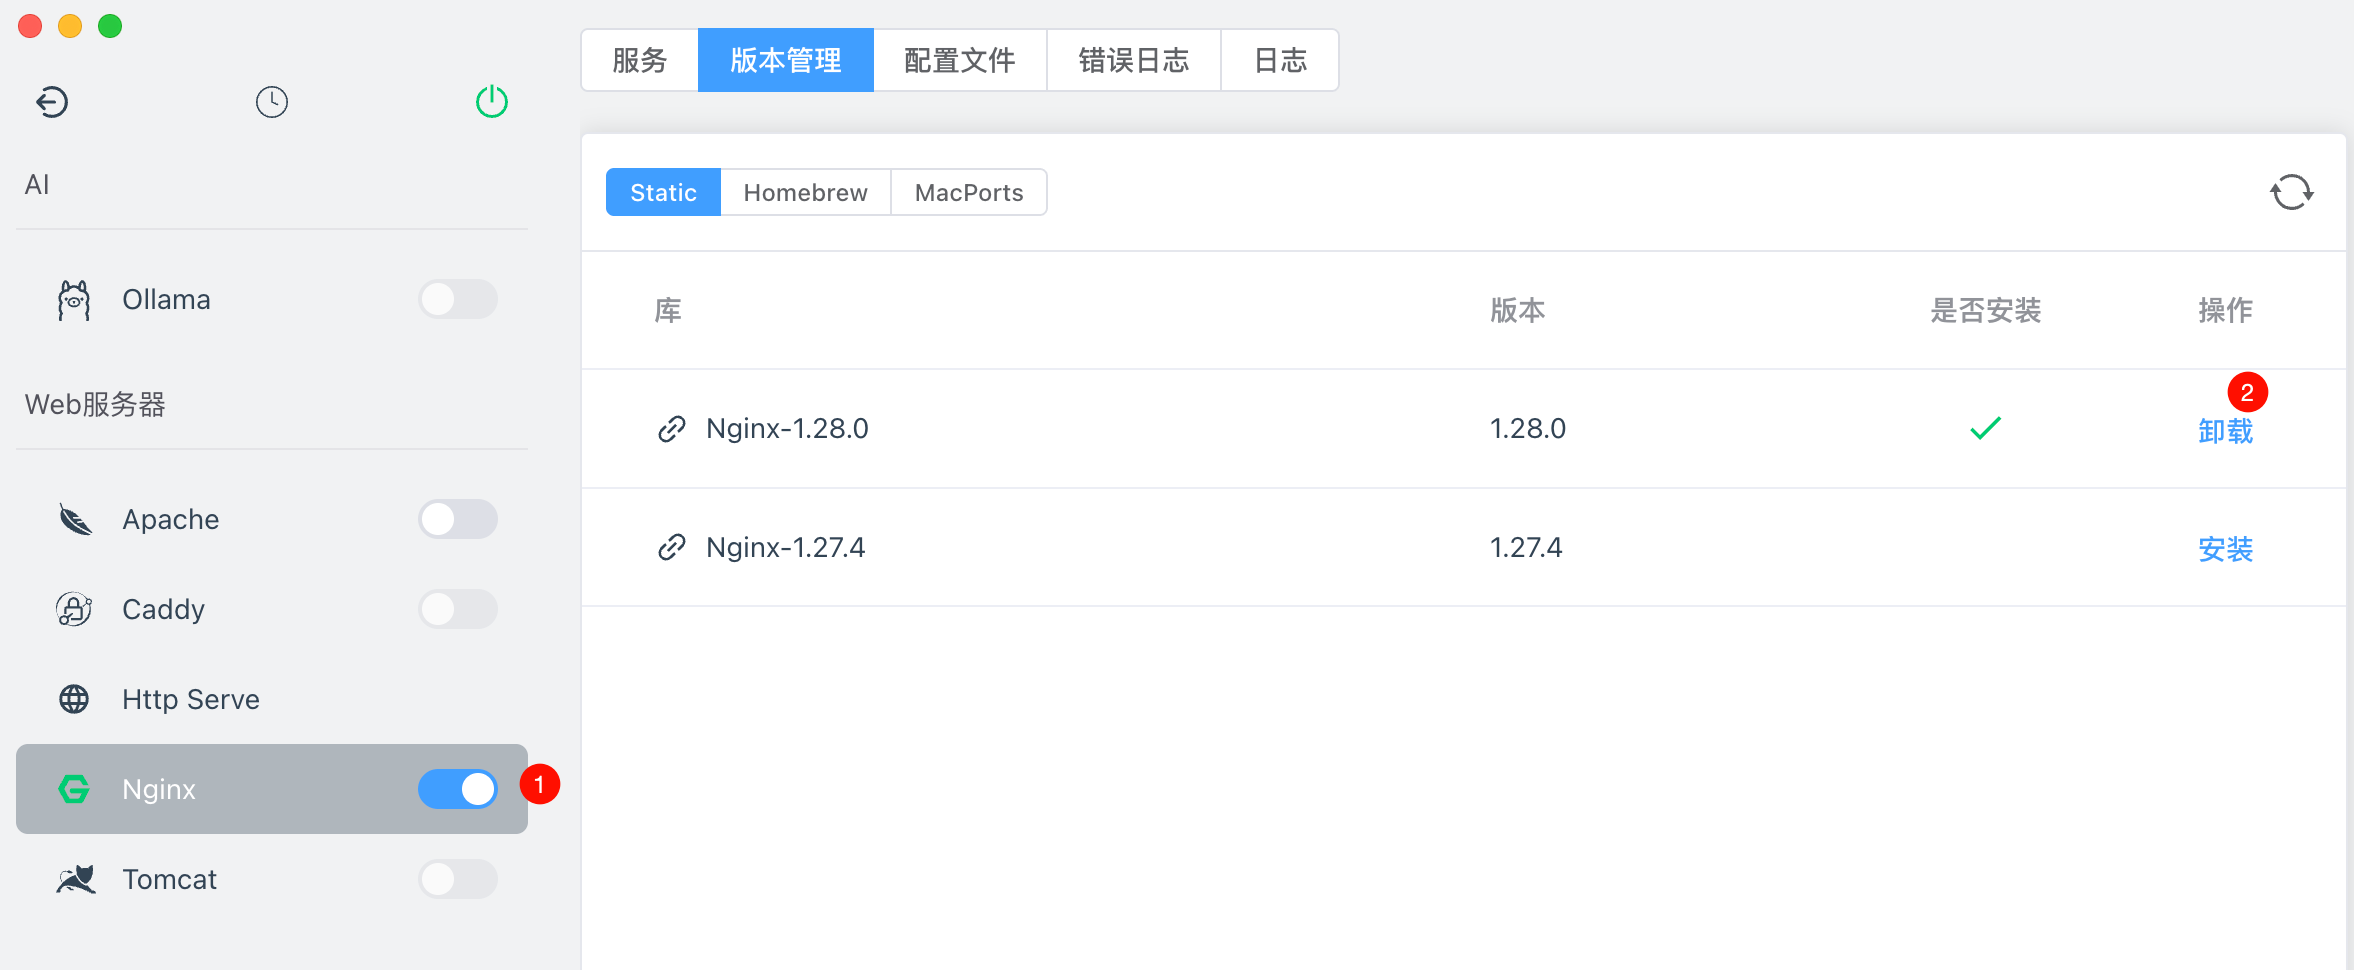Select Http Serve in the sidebar
2354x970 pixels.
272,699
